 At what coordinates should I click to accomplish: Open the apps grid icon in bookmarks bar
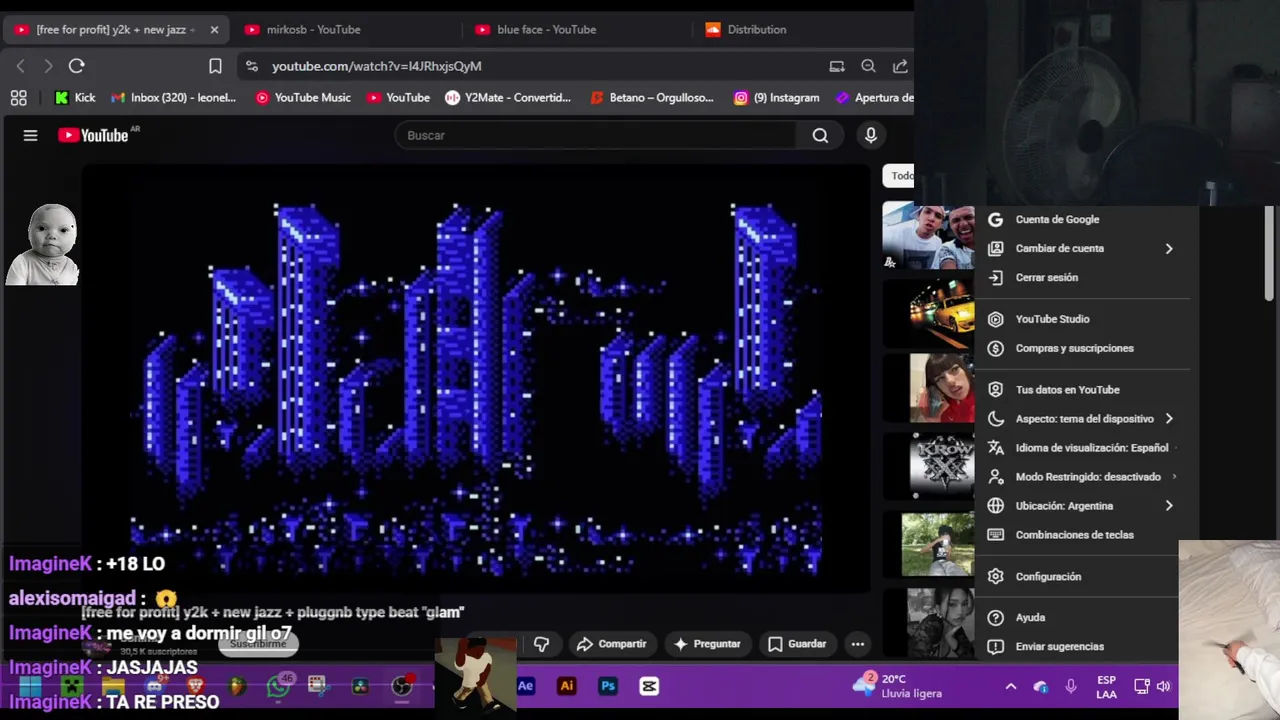click(18, 97)
